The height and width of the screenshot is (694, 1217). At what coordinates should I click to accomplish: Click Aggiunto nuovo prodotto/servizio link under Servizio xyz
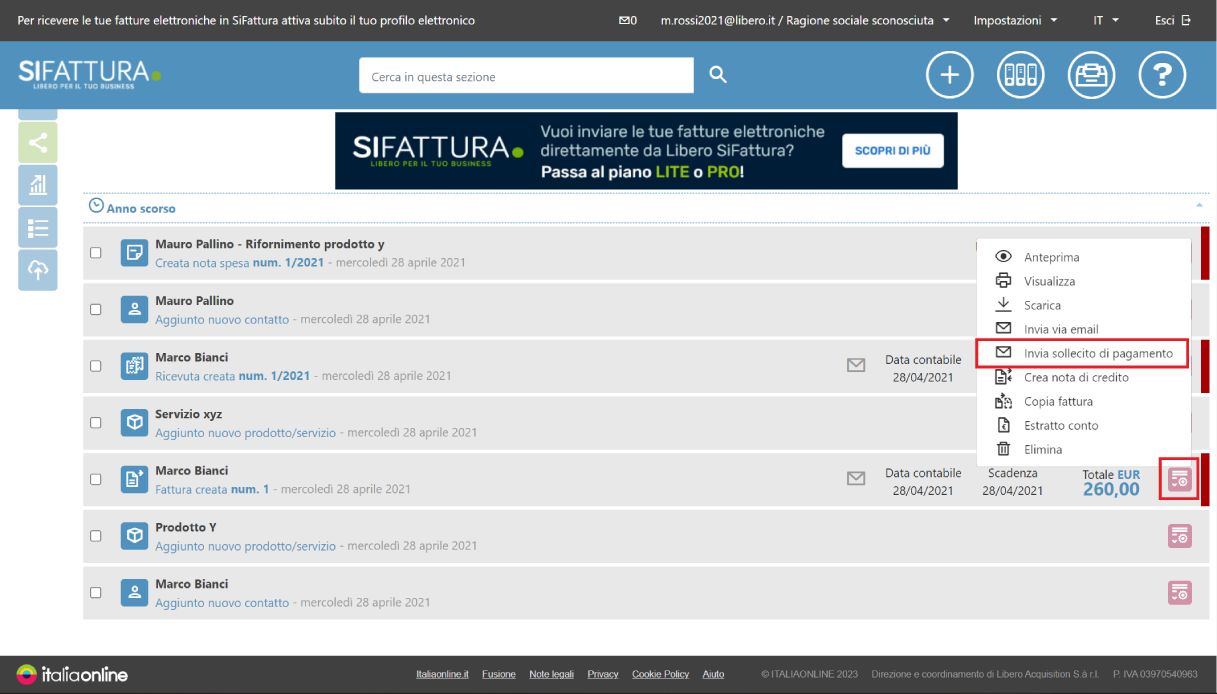pos(246,433)
